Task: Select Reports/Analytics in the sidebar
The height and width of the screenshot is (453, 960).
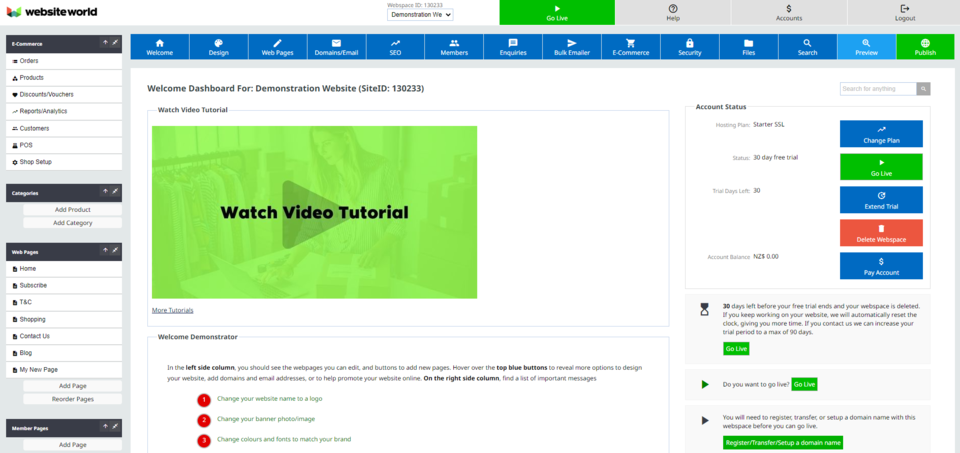Action: (x=43, y=111)
